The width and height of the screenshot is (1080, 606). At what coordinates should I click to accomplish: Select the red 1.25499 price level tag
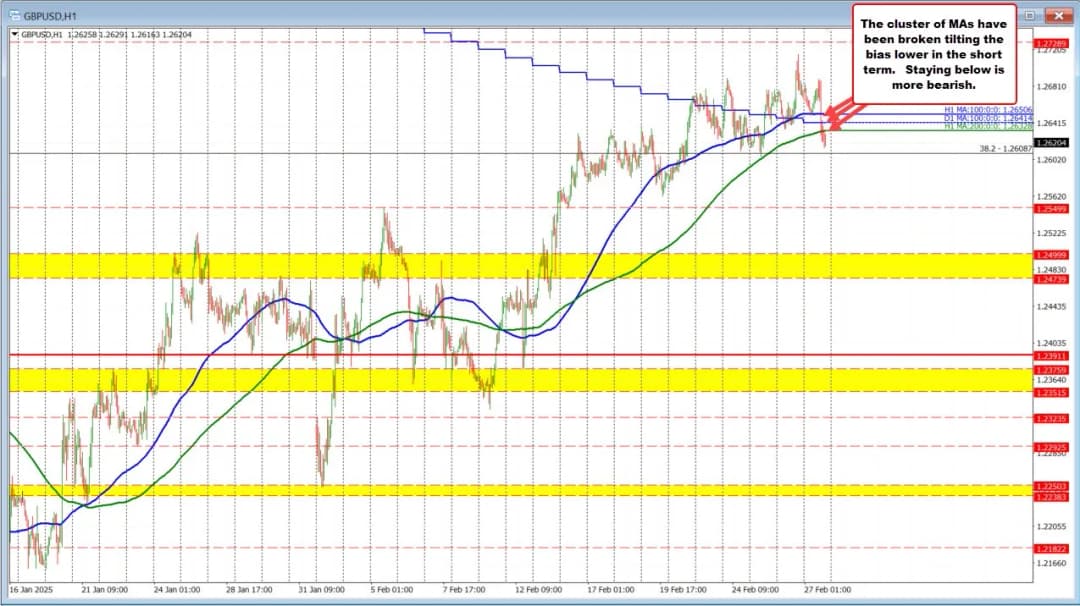pyautogui.click(x=1054, y=208)
